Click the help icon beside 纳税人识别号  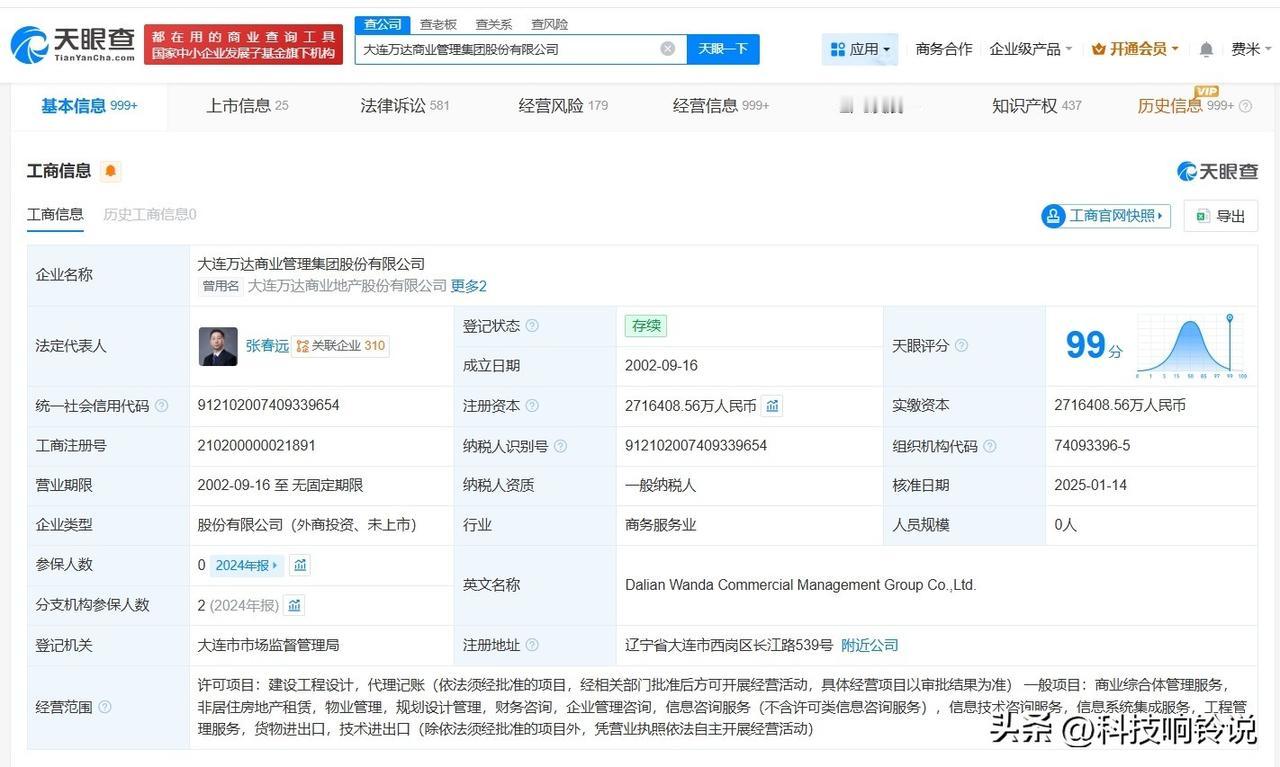[x=560, y=446]
